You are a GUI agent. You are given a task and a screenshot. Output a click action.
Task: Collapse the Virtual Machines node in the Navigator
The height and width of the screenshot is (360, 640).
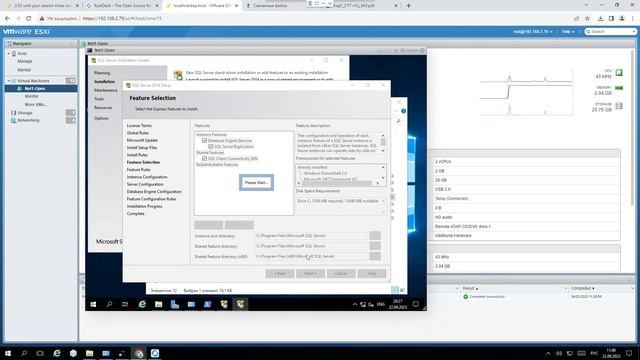click(x=9, y=81)
